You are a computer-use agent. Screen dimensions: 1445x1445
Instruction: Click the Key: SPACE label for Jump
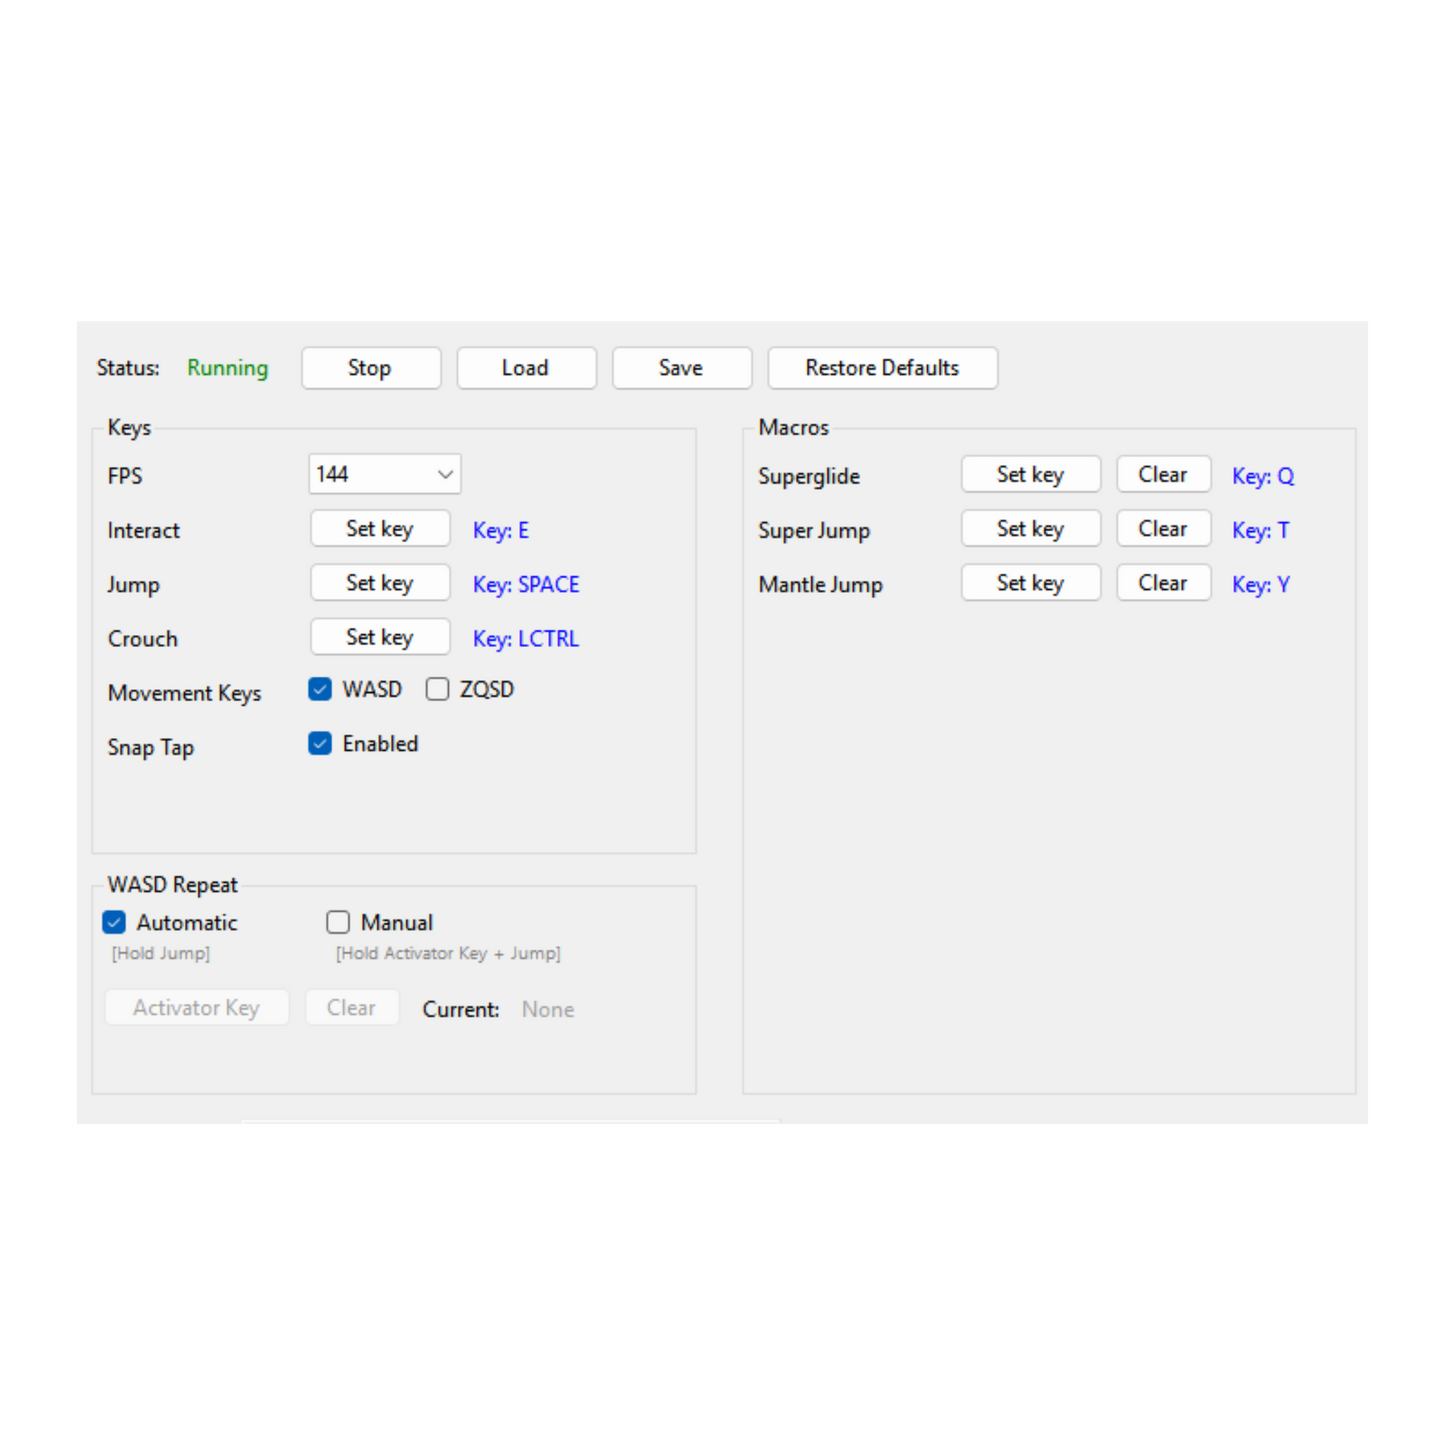[524, 584]
